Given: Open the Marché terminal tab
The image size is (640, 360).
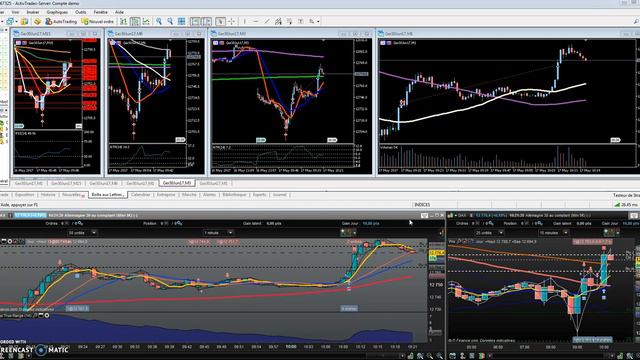Looking at the screenshot, I should coord(189,195).
